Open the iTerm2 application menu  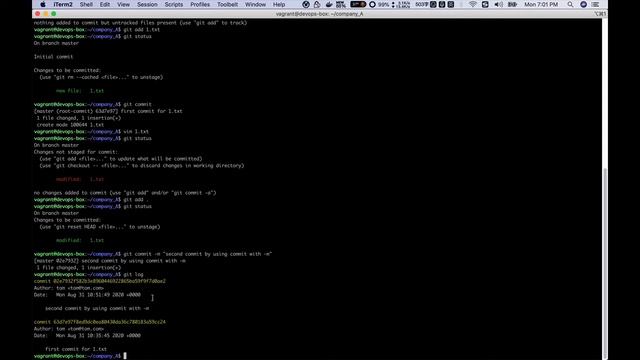tap(63, 4)
